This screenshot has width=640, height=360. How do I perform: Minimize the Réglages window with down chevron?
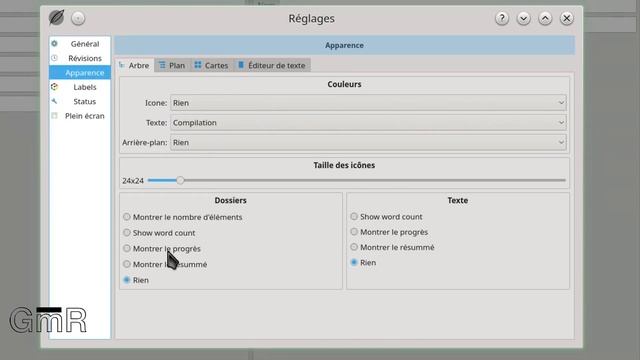pyautogui.click(x=523, y=18)
